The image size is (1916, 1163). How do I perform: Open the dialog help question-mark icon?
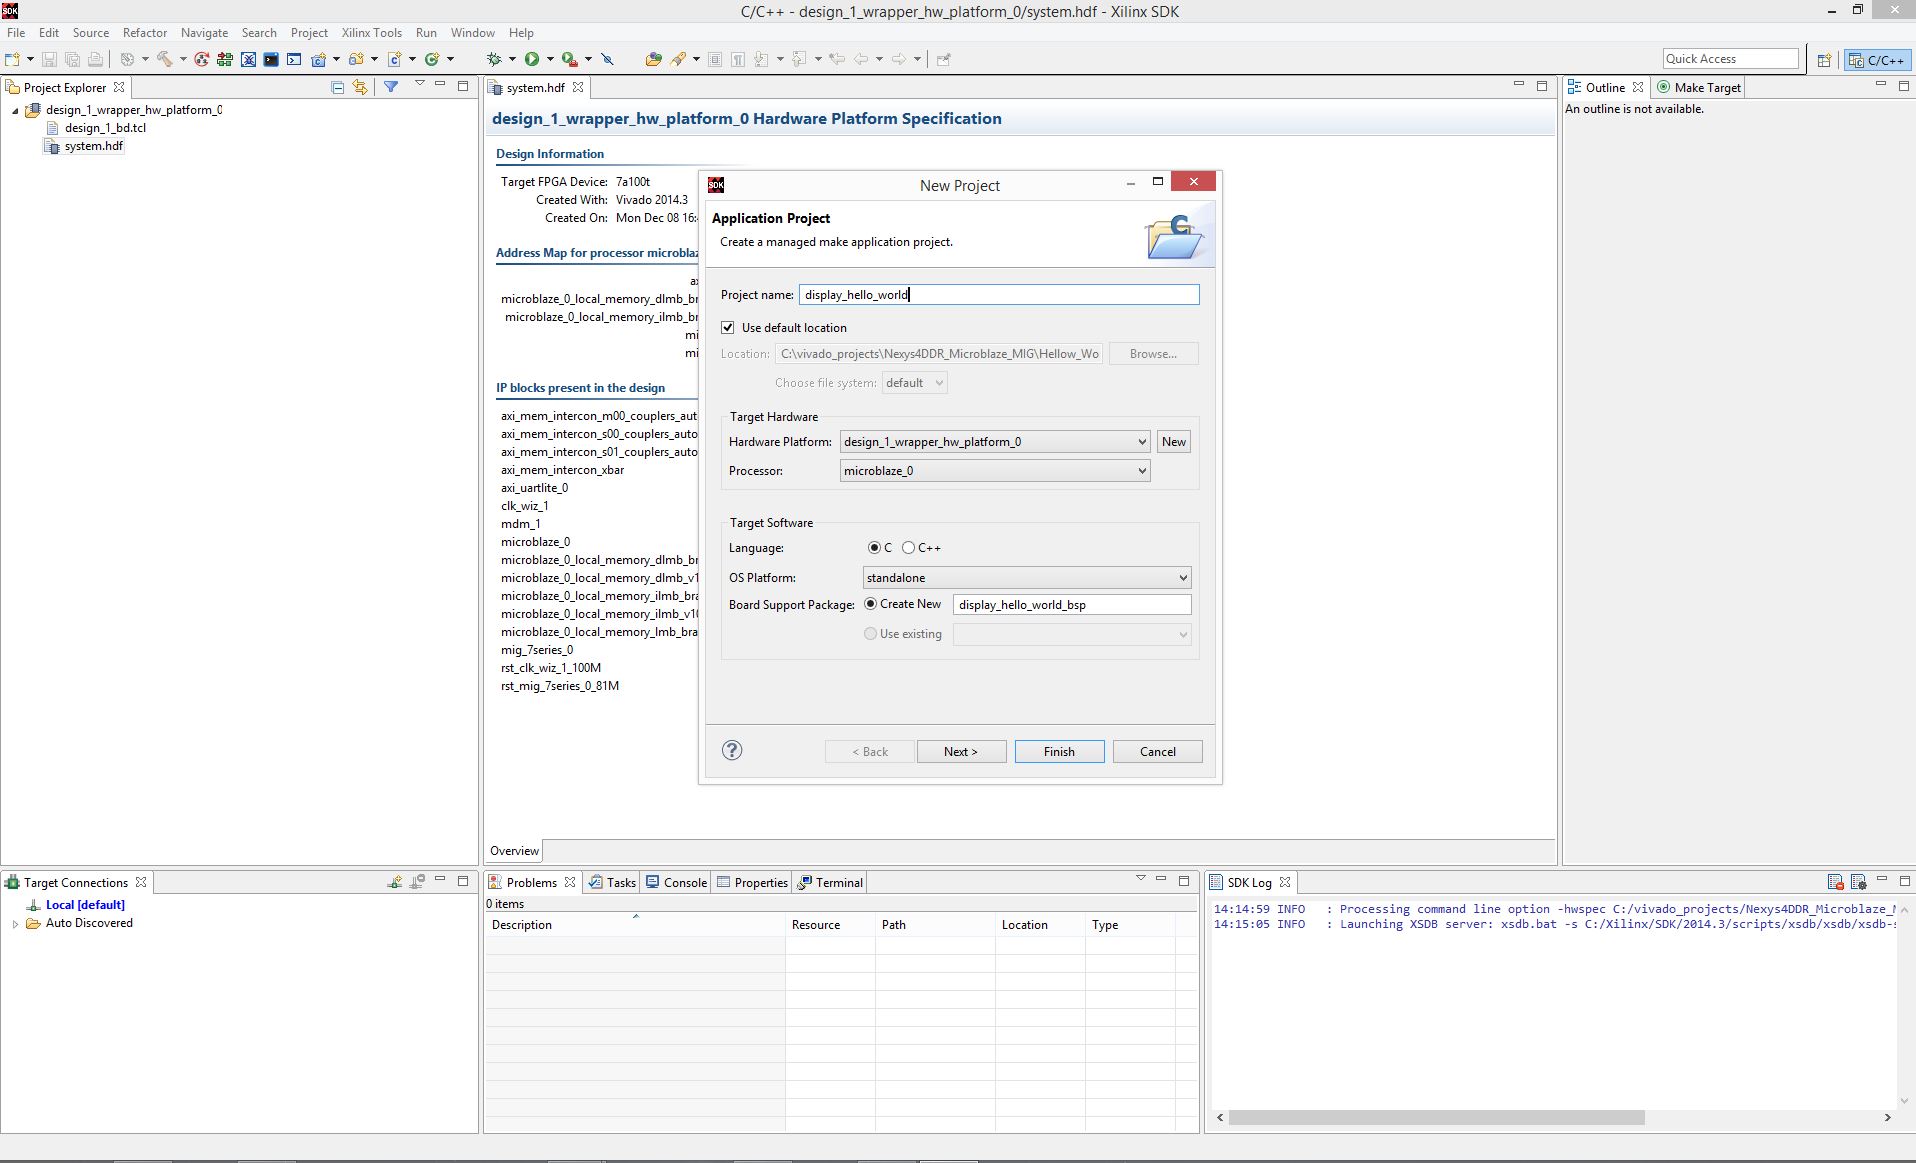click(732, 750)
